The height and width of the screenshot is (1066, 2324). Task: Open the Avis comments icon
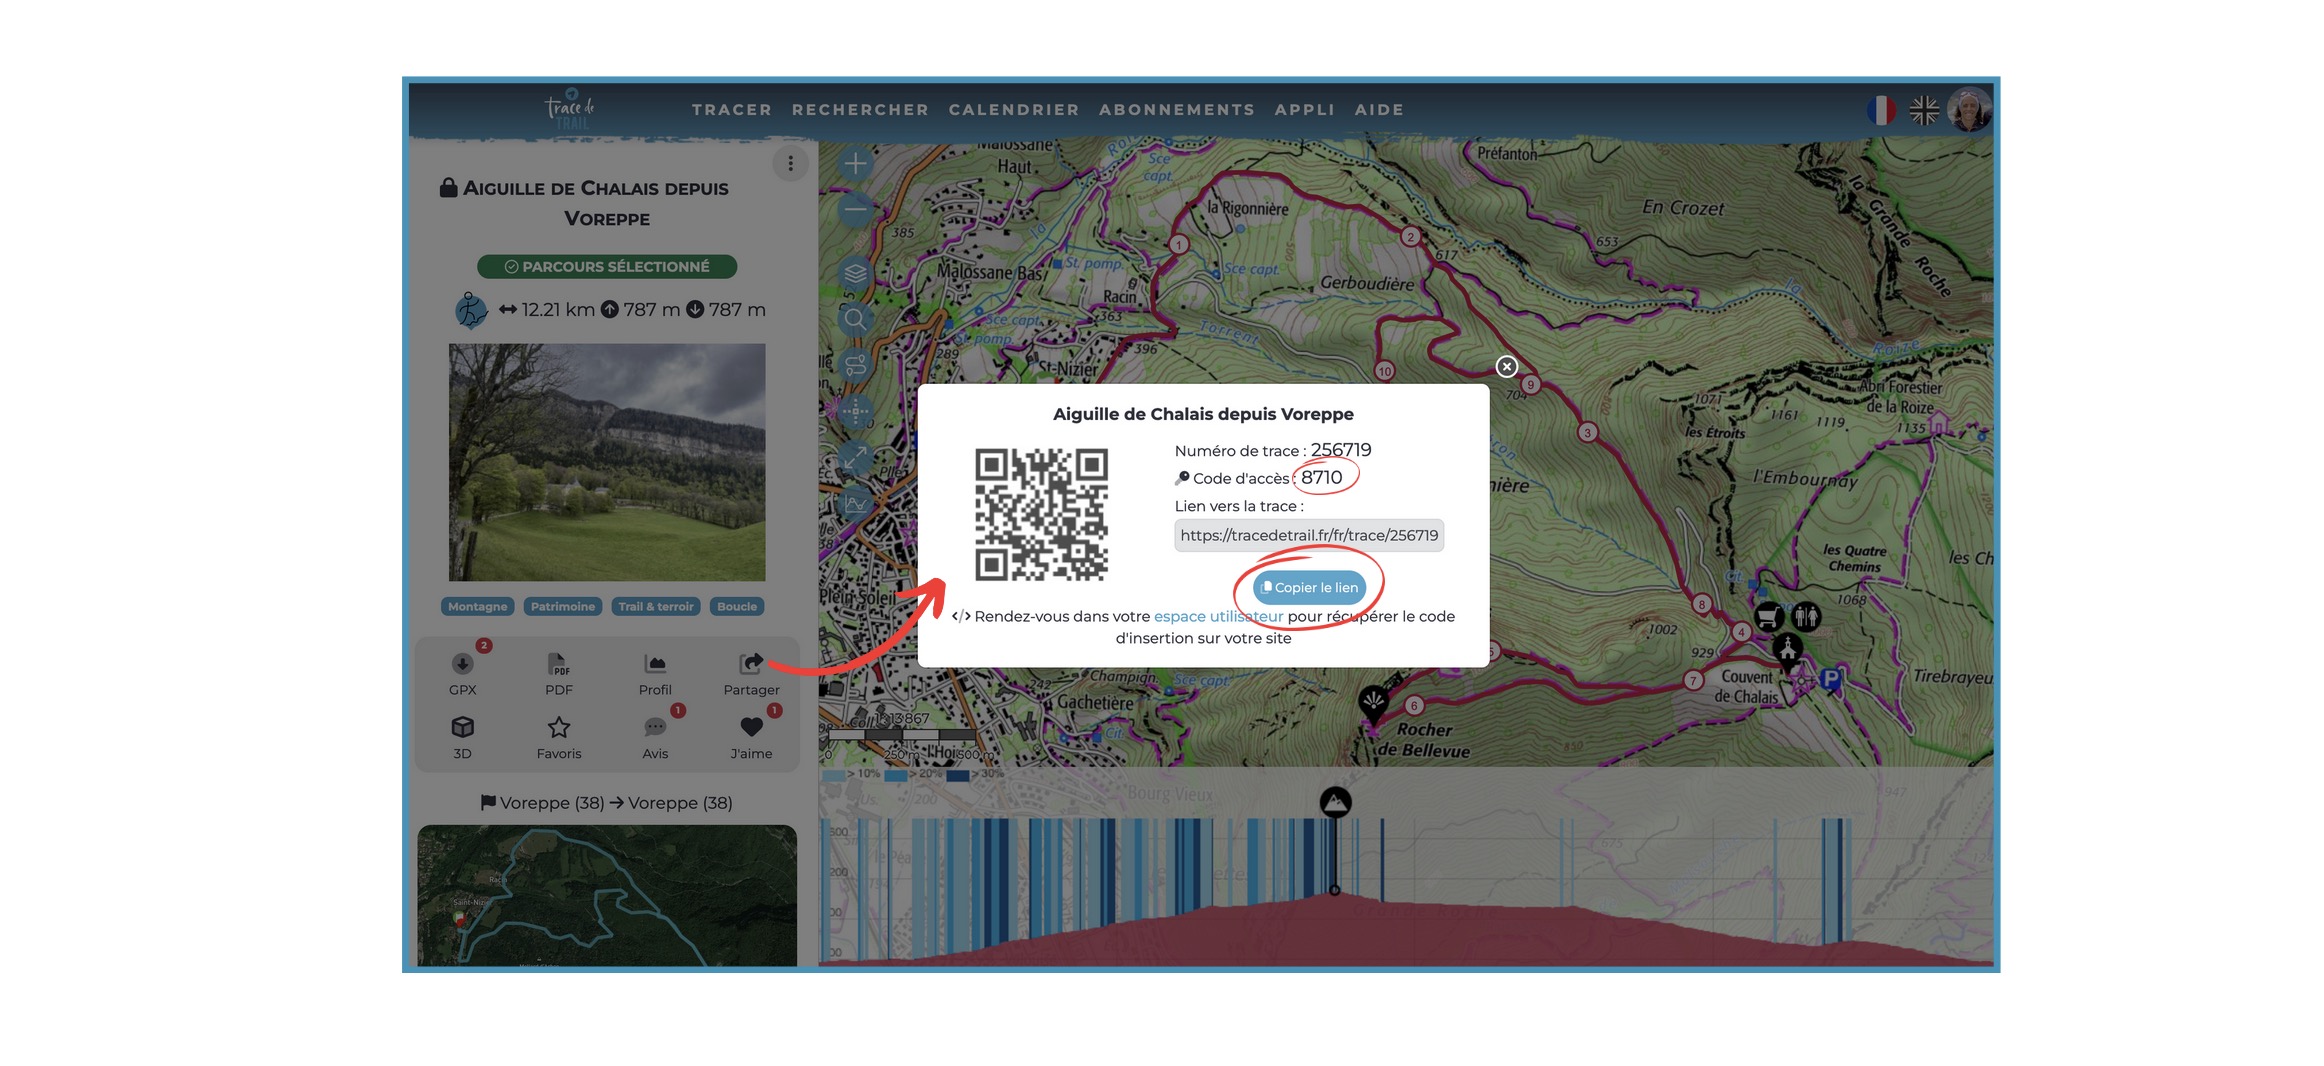[655, 727]
